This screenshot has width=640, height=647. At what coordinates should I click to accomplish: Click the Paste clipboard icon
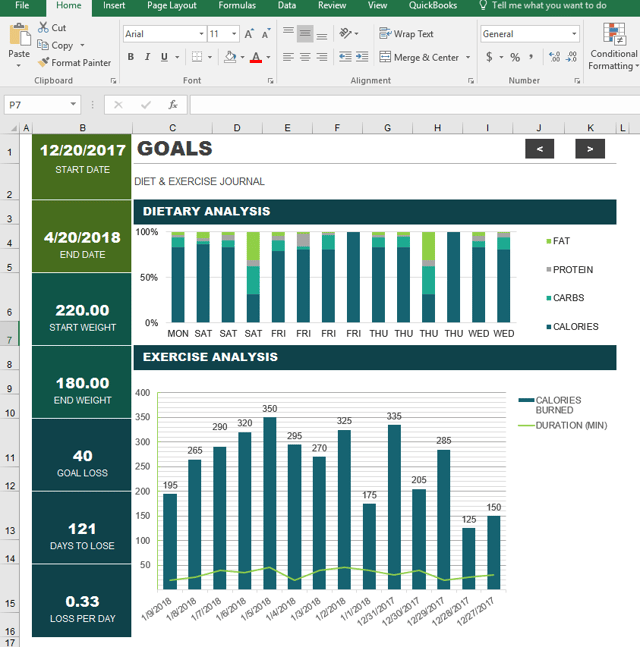point(19,35)
